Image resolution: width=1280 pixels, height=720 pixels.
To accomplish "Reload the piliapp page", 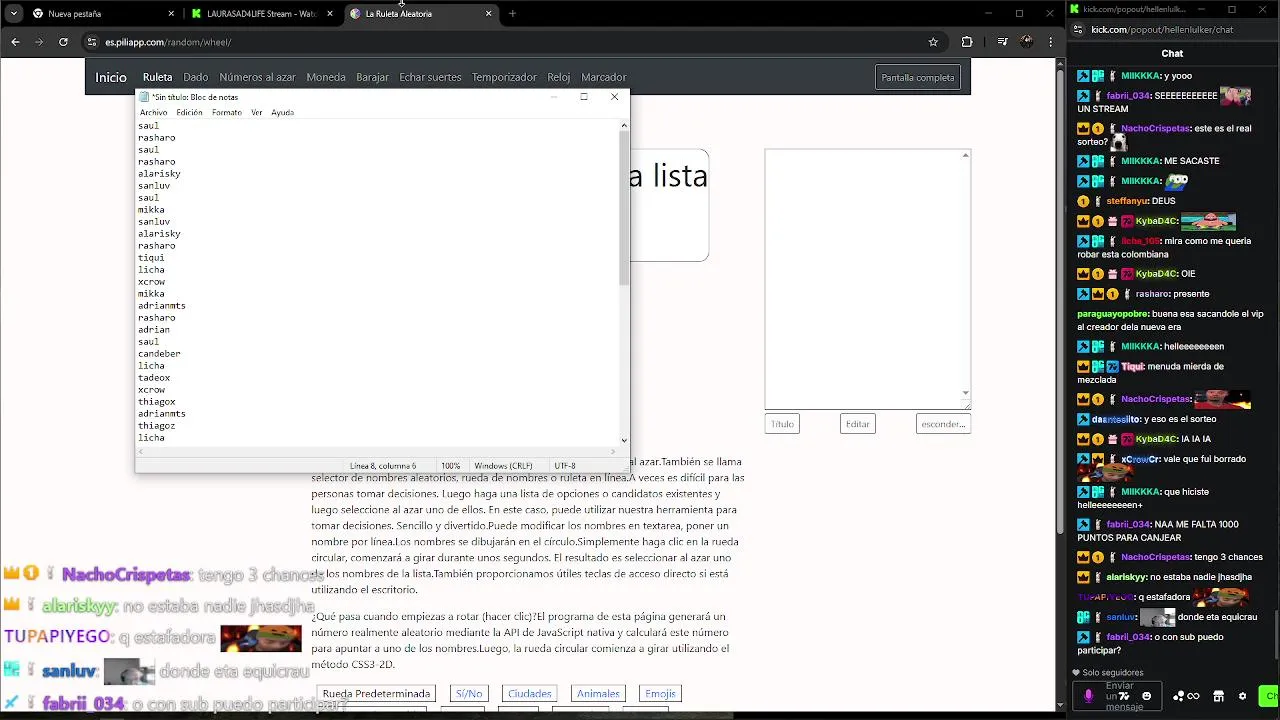I will (63, 42).
